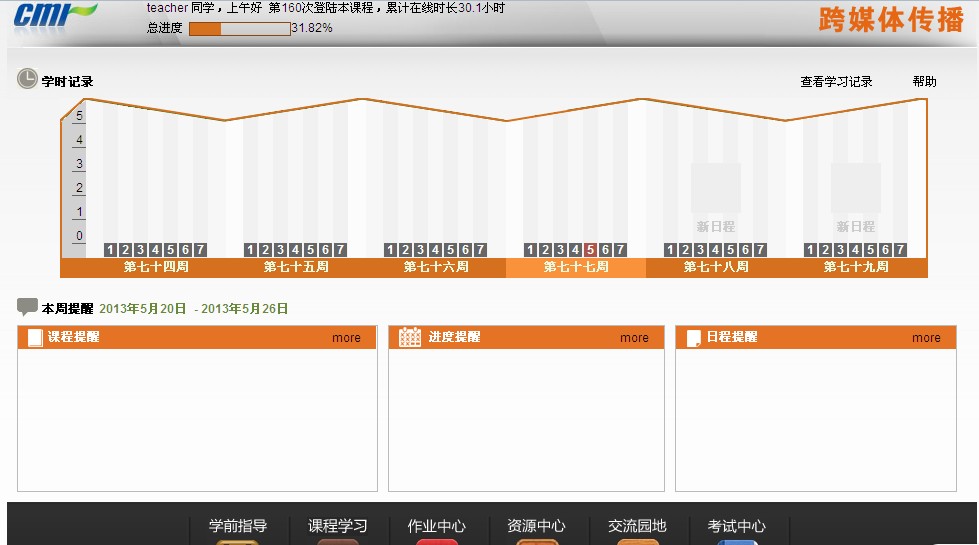
Task: Click the speech bubble icon beside 本周提醒
Action: click(x=27, y=307)
